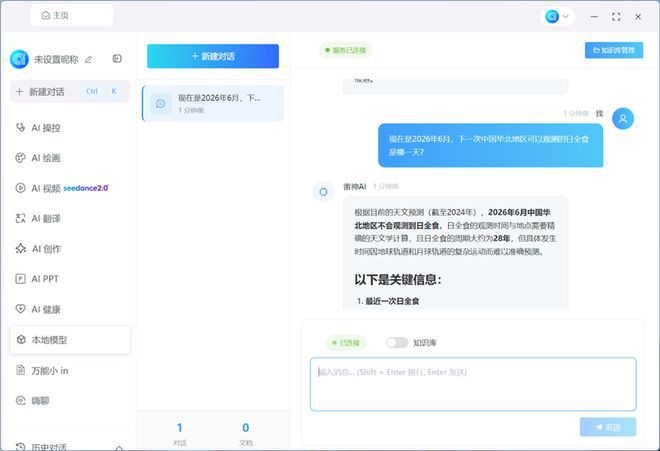The height and width of the screenshot is (451, 660).
Task: Click the home icon in 主页 tab
Action: [x=45, y=16]
